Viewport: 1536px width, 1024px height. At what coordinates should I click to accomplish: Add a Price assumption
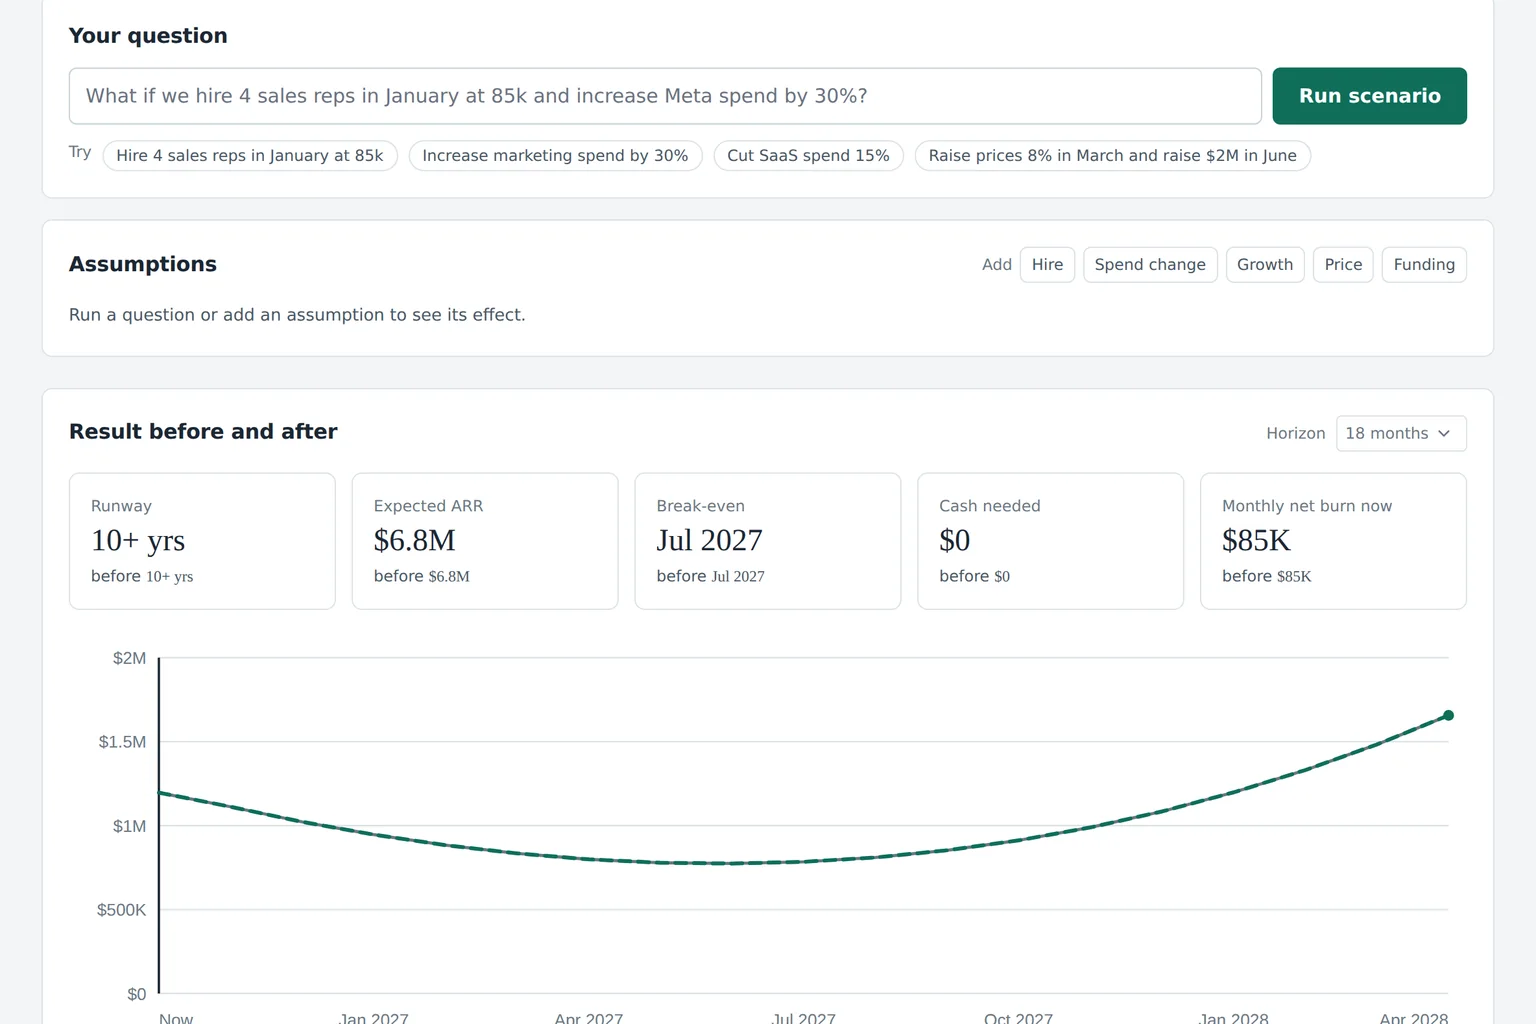point(1343,265)
